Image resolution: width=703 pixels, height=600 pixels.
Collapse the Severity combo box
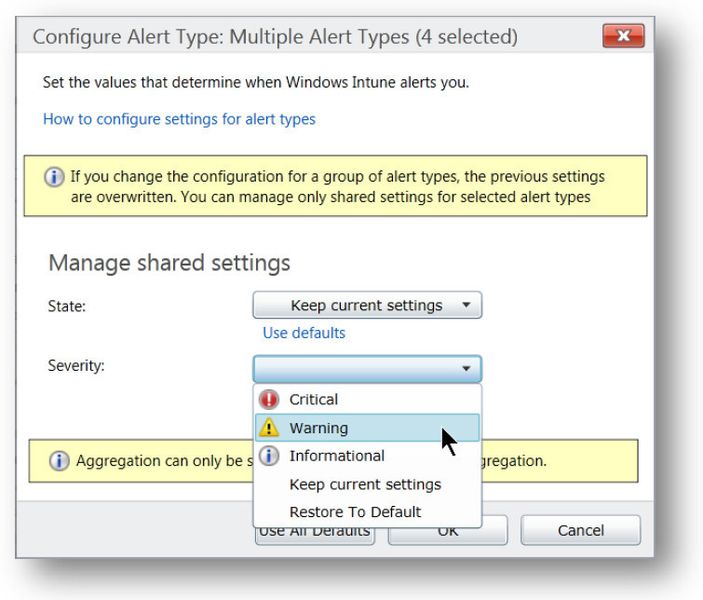(x=367, y=369)
